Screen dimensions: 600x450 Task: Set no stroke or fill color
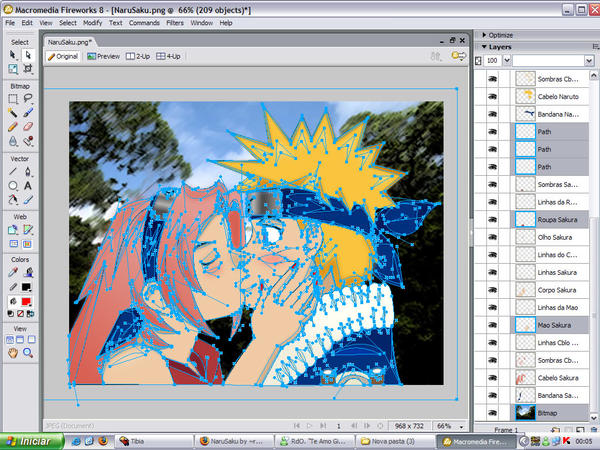point(21,314)
